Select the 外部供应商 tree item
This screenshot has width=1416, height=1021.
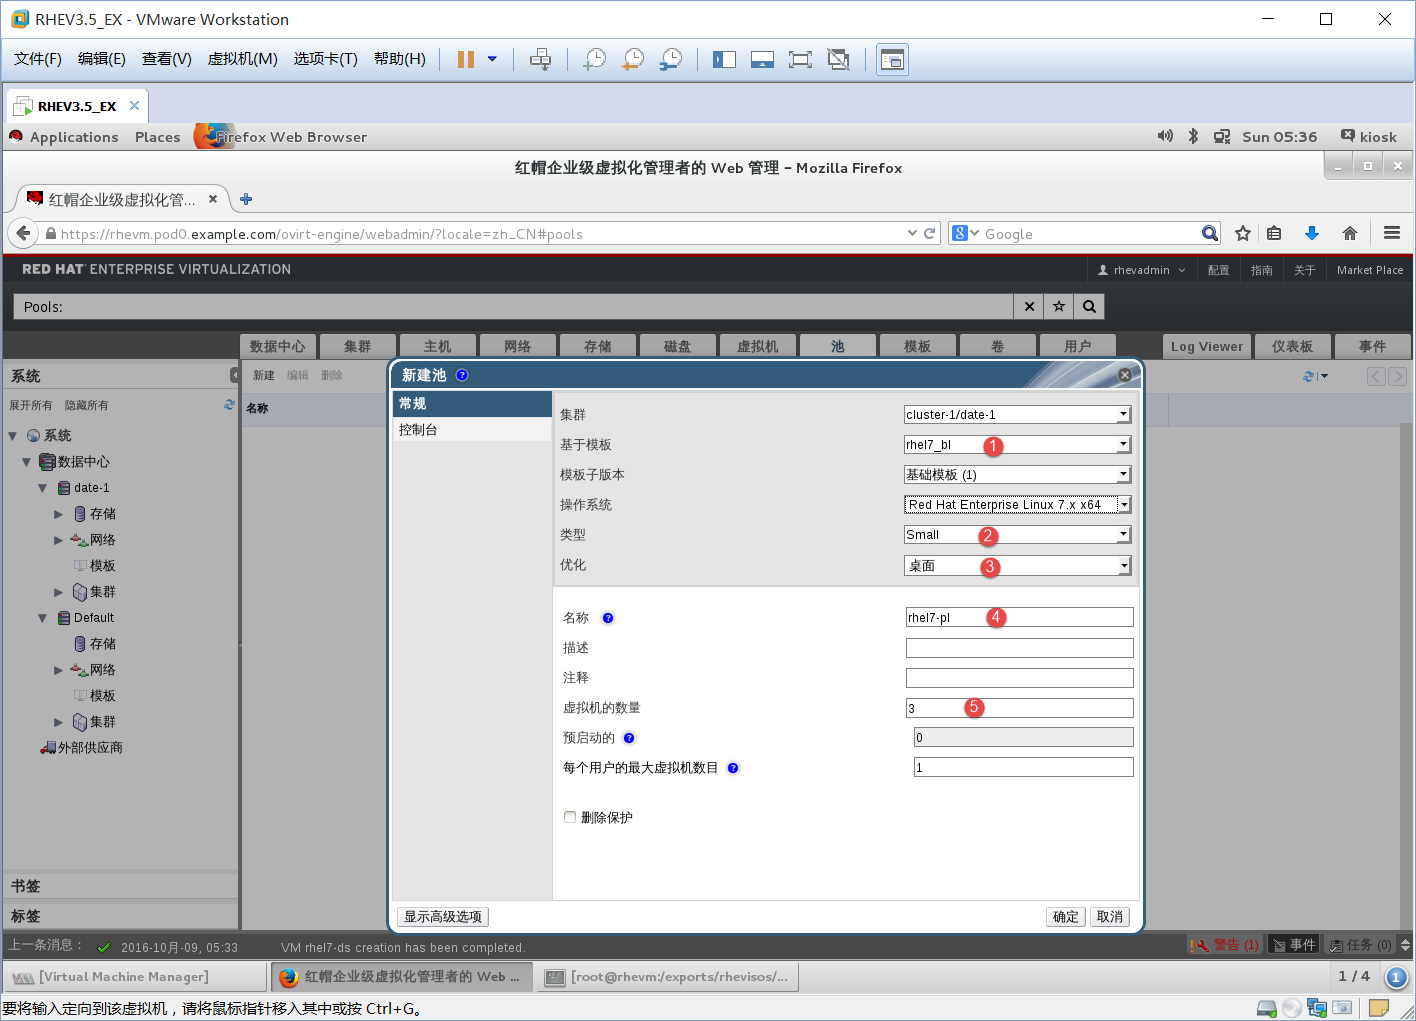pos(82,748)
